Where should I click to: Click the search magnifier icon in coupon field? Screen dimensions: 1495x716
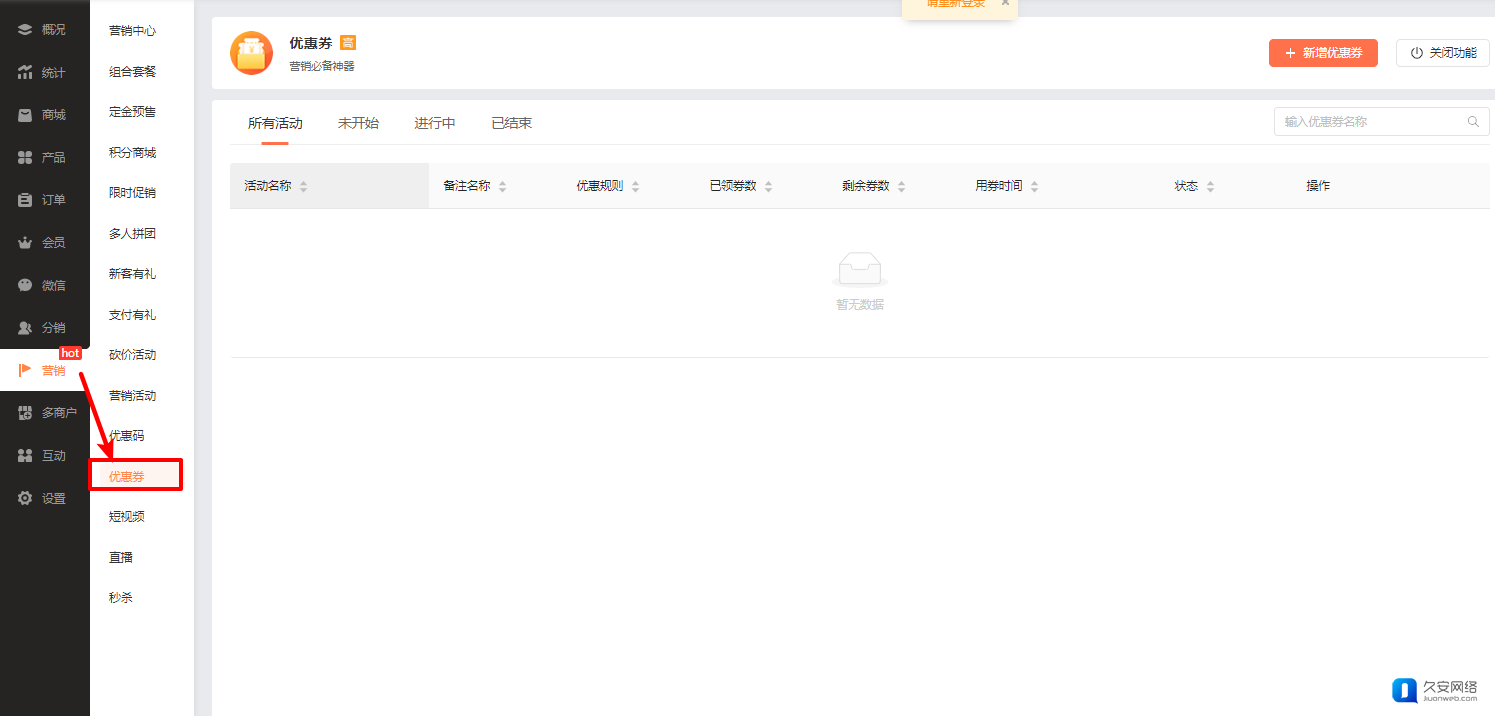point(1473,122)
